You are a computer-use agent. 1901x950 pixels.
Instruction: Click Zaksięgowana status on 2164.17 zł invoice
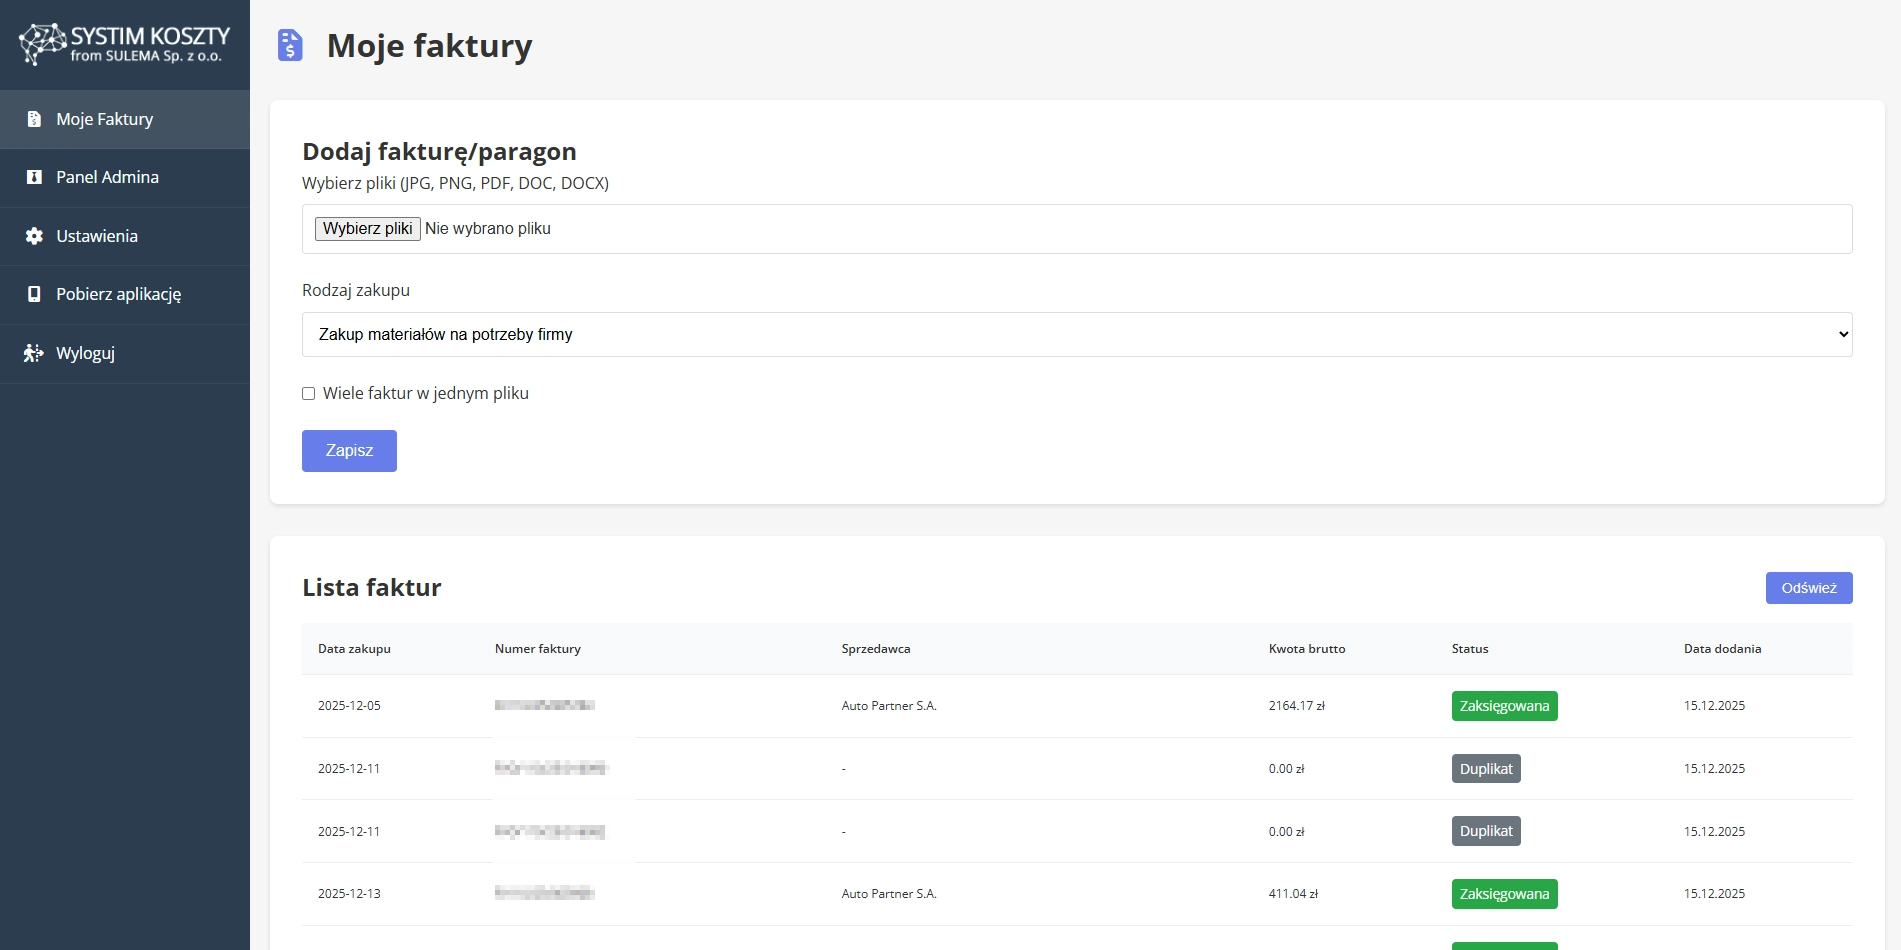point(1503,706)
